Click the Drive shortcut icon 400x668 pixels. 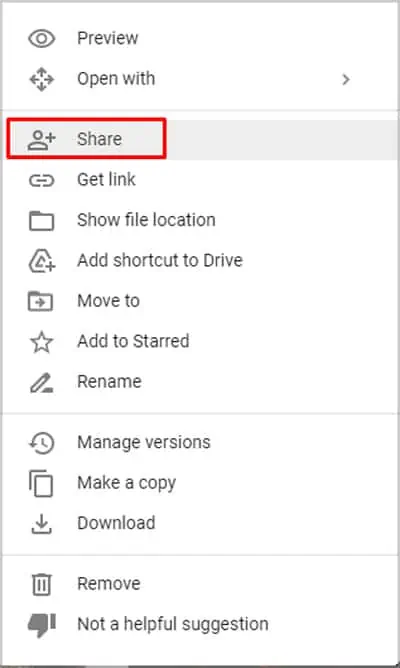(41, 261)
